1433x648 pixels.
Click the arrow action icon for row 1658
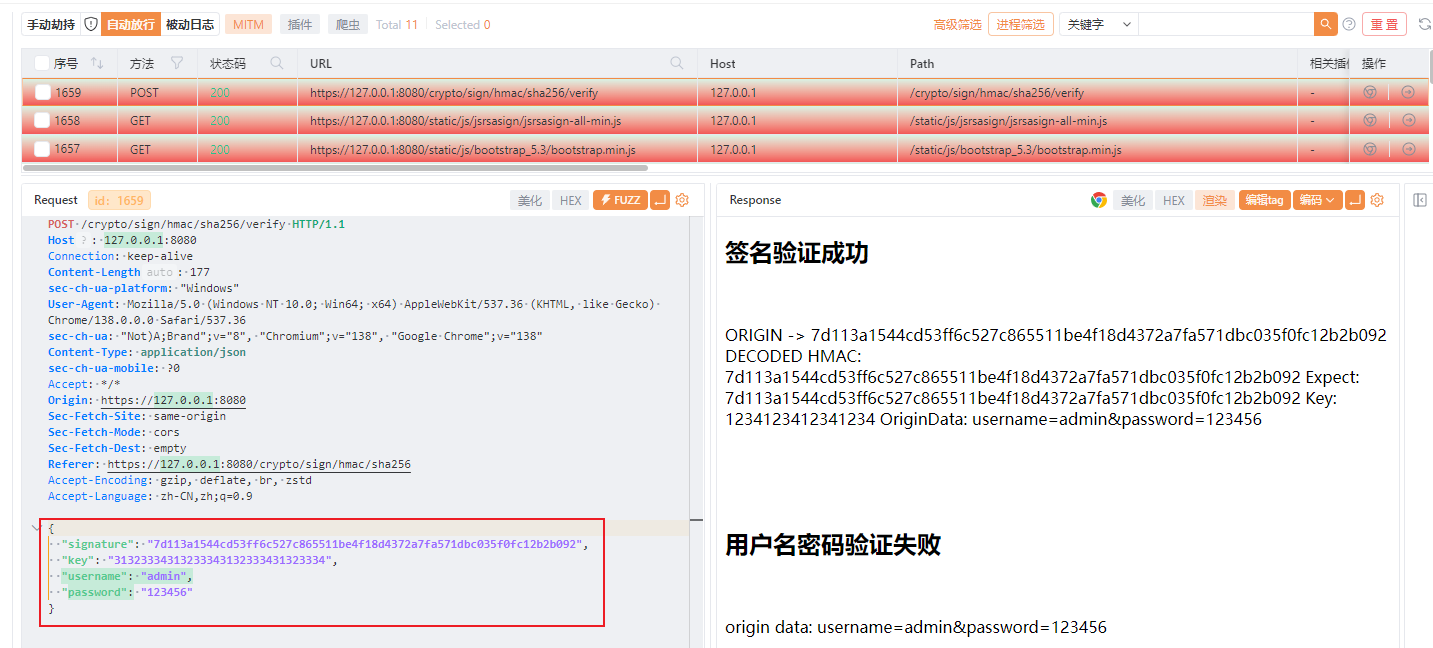tap(1409, 120)
